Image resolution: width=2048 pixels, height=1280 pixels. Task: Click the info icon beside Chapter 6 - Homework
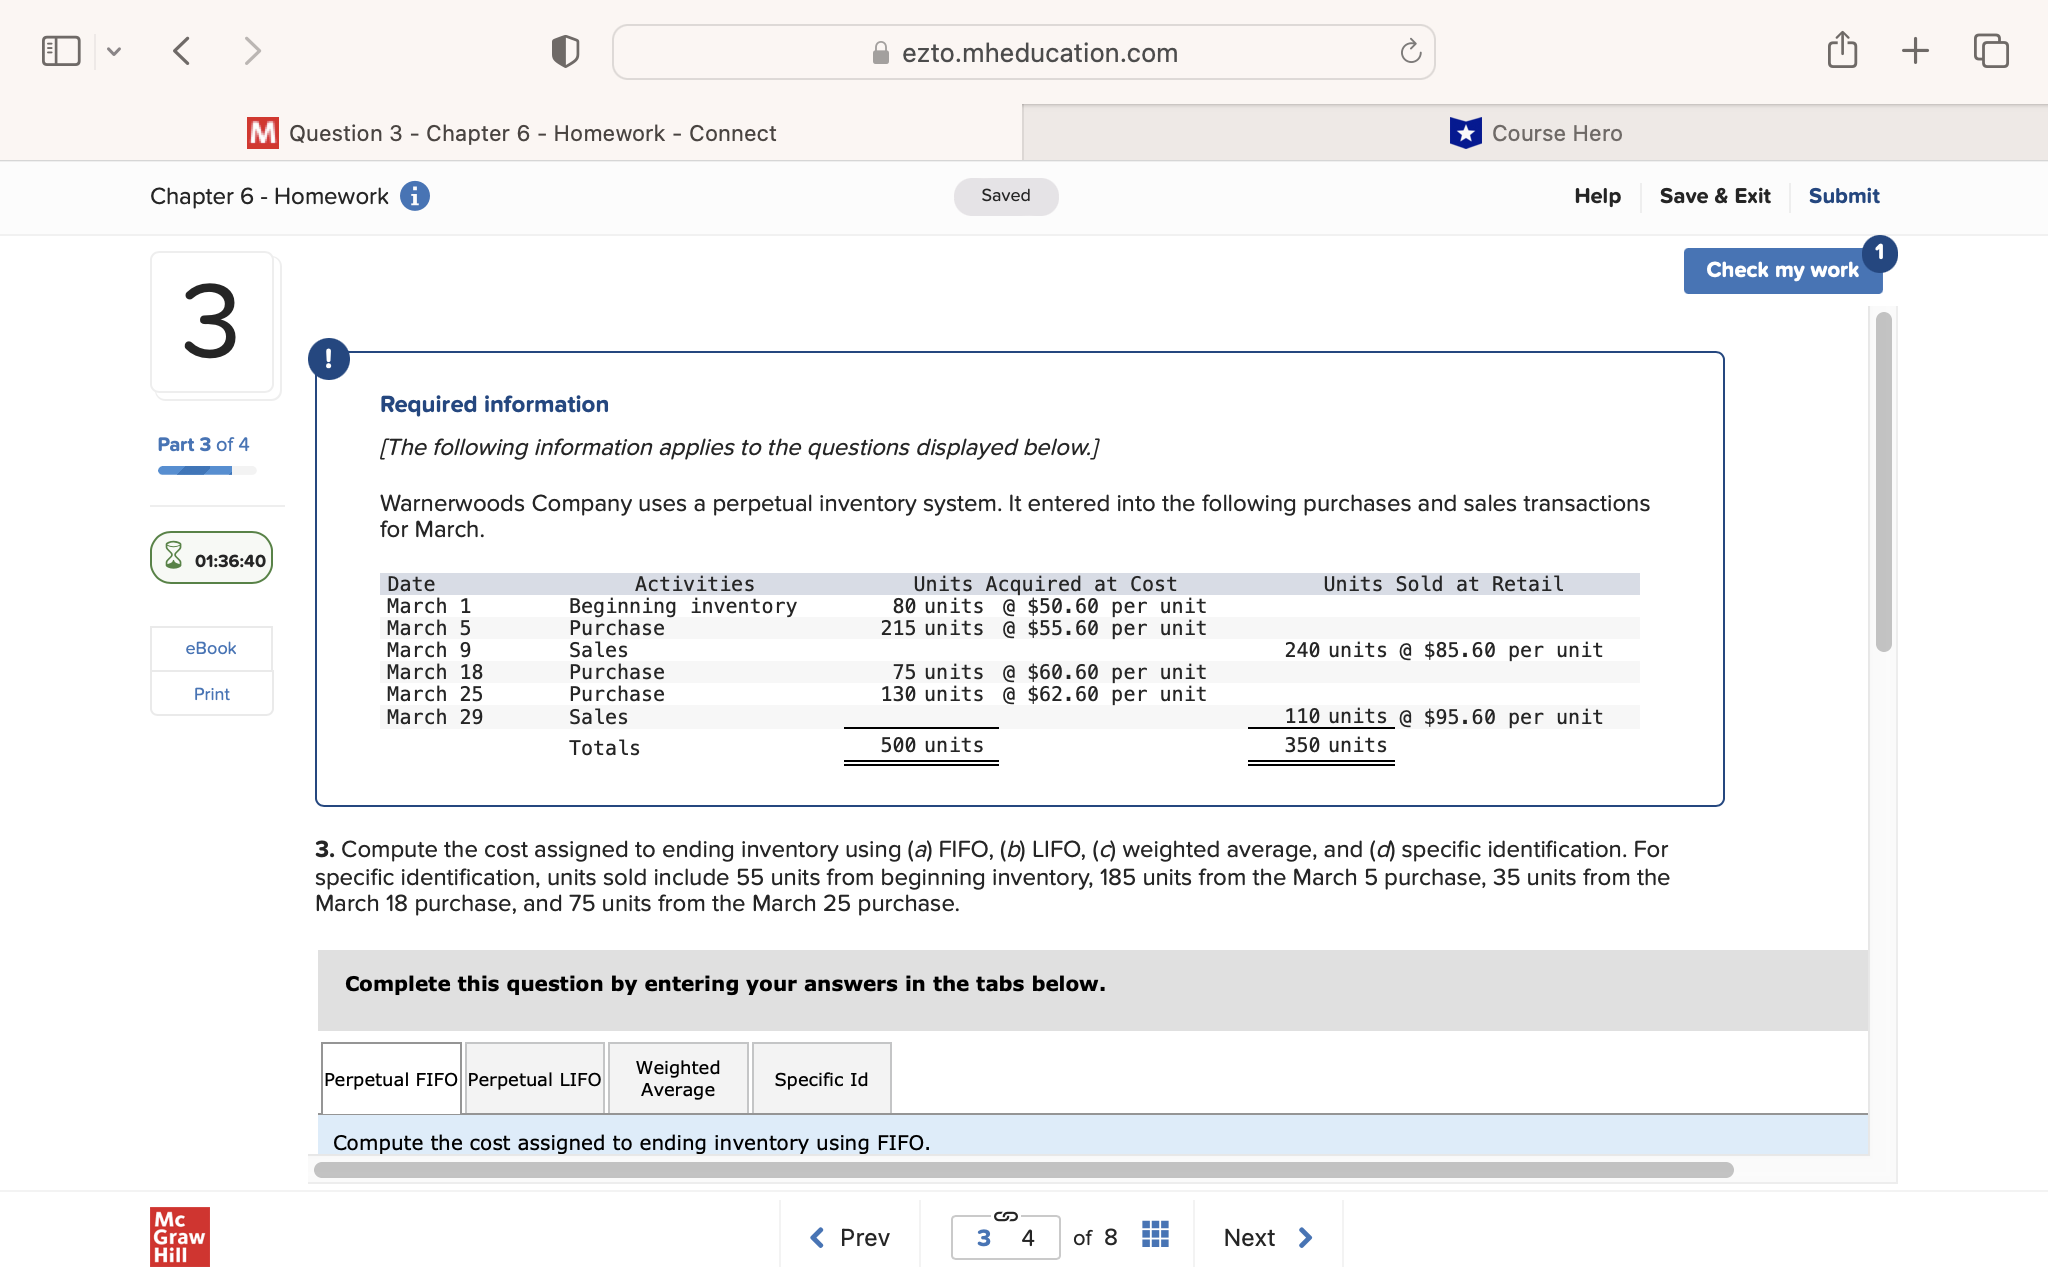tap(414, 197)
